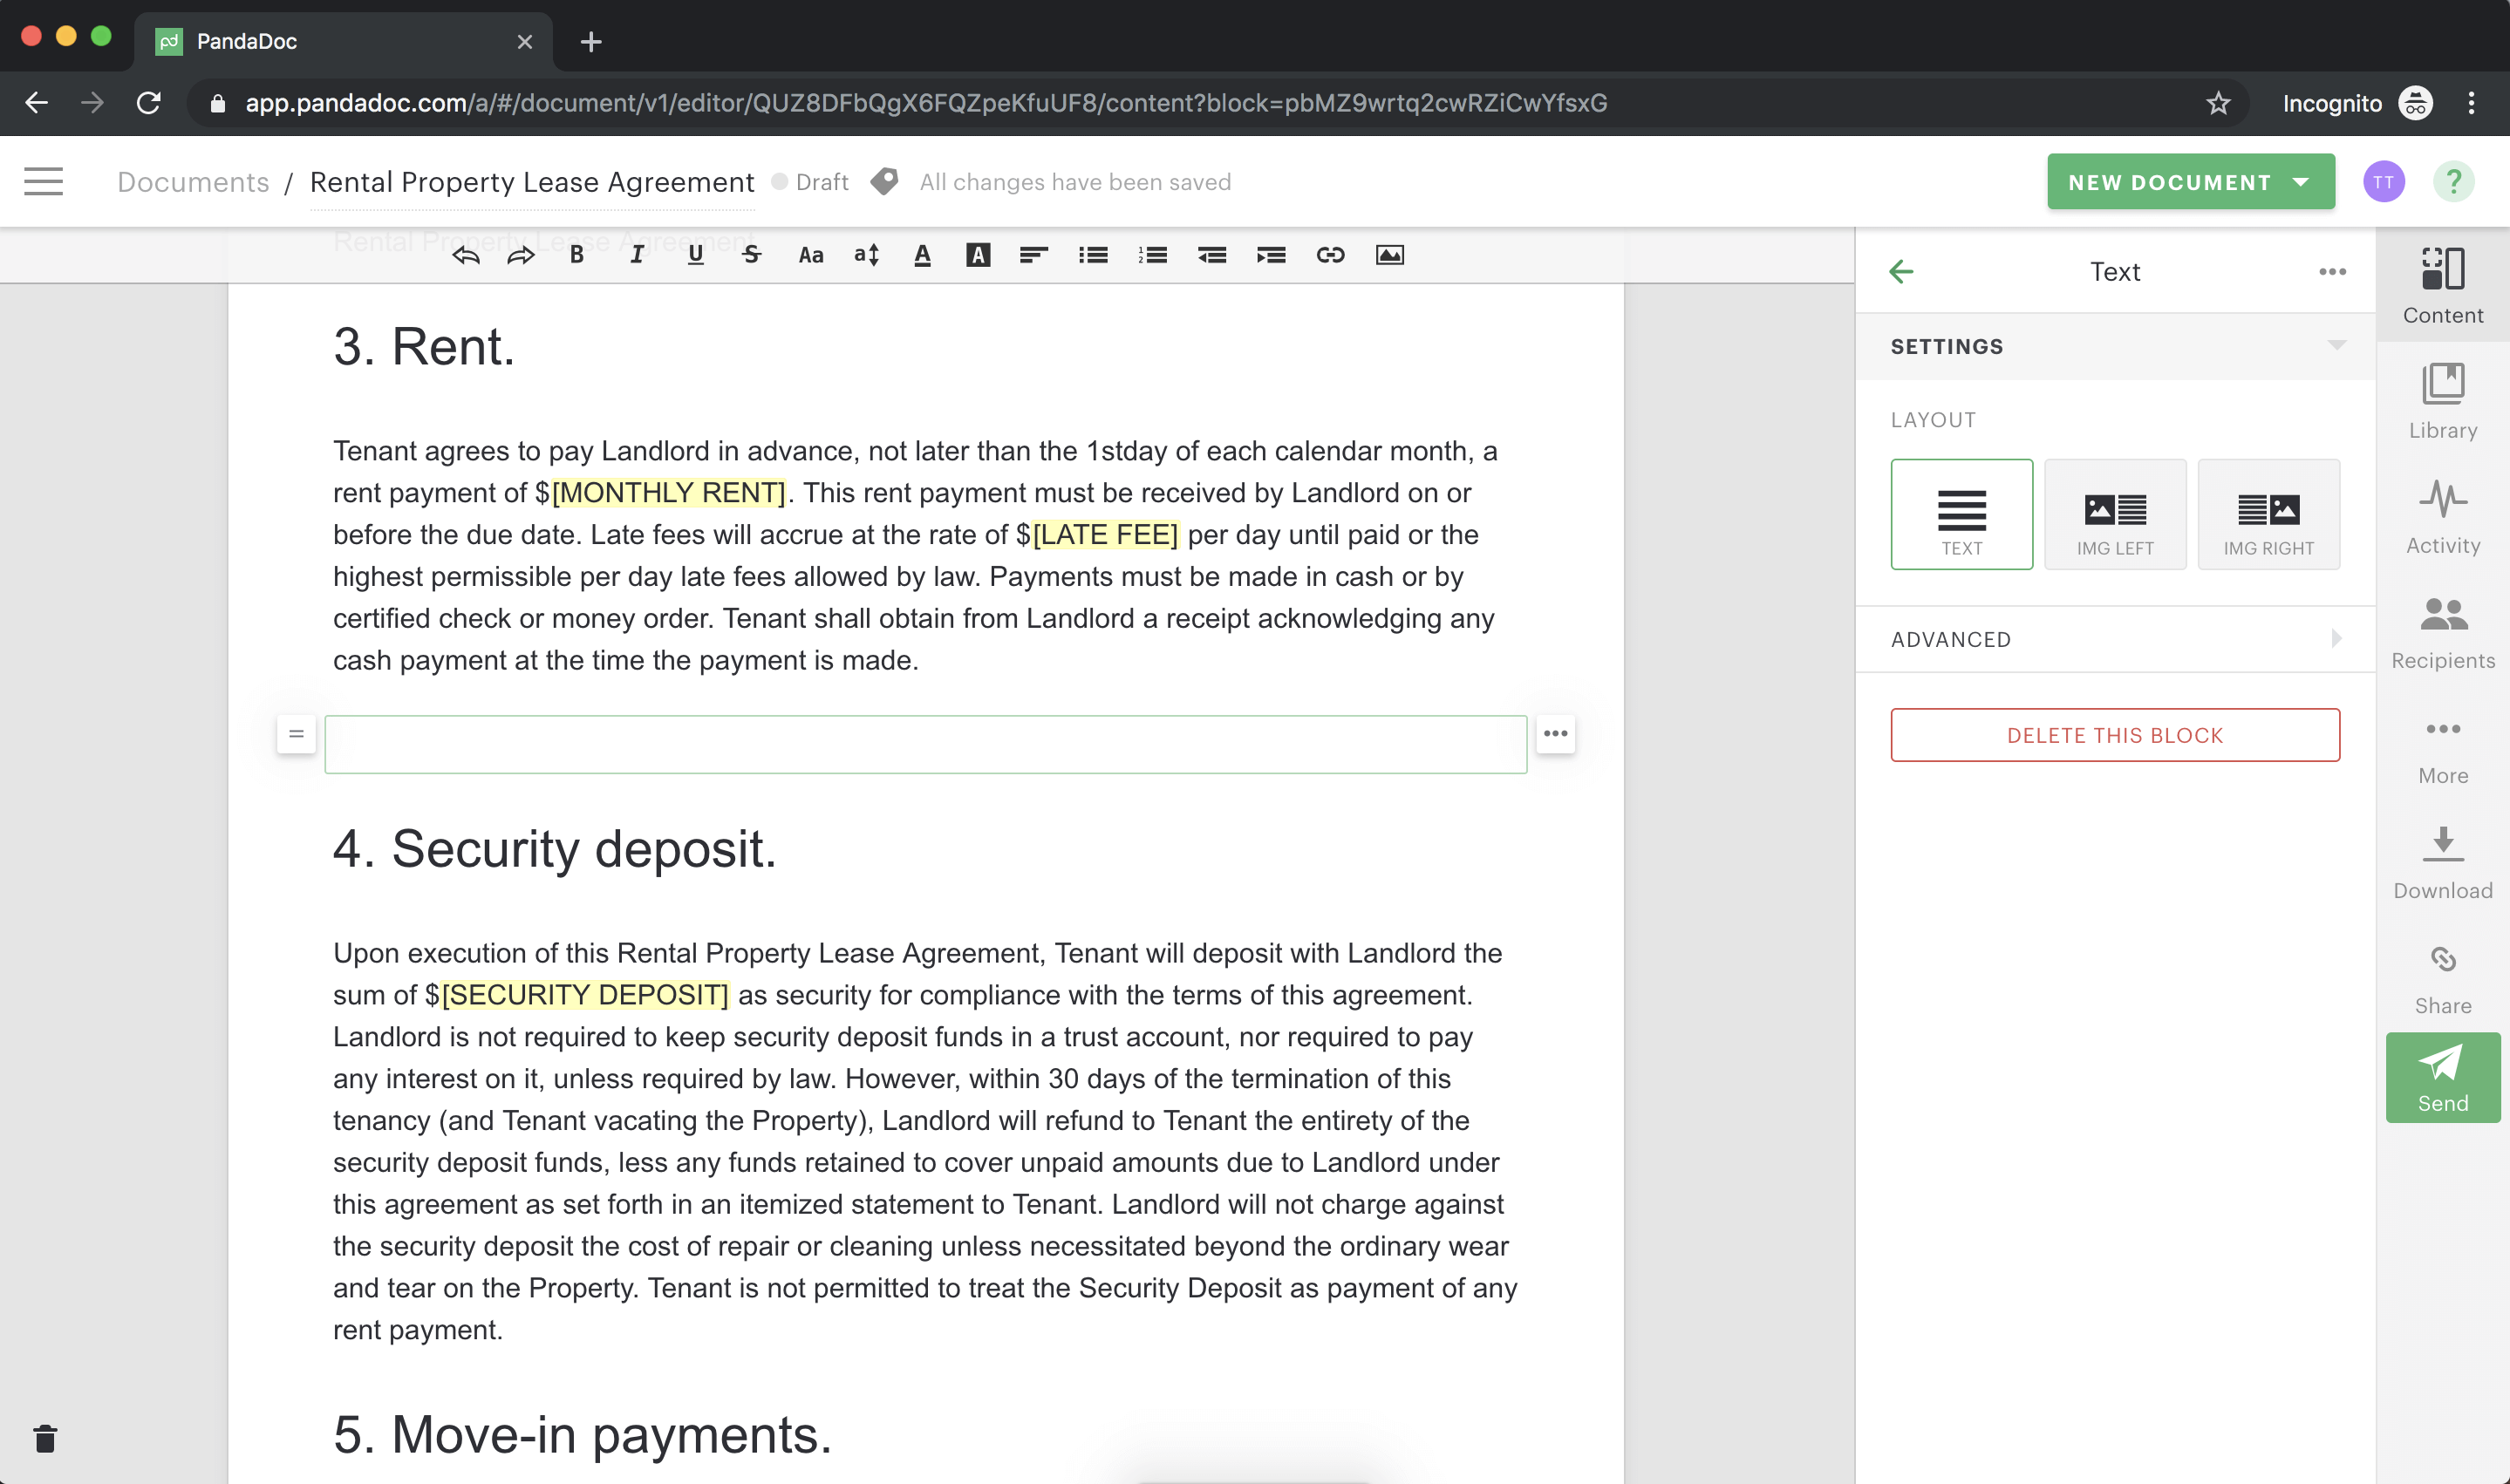The height and width of the screenshot is (1484, 2510).
Task: Open the Aa font style menu
Action: [811, 255]
